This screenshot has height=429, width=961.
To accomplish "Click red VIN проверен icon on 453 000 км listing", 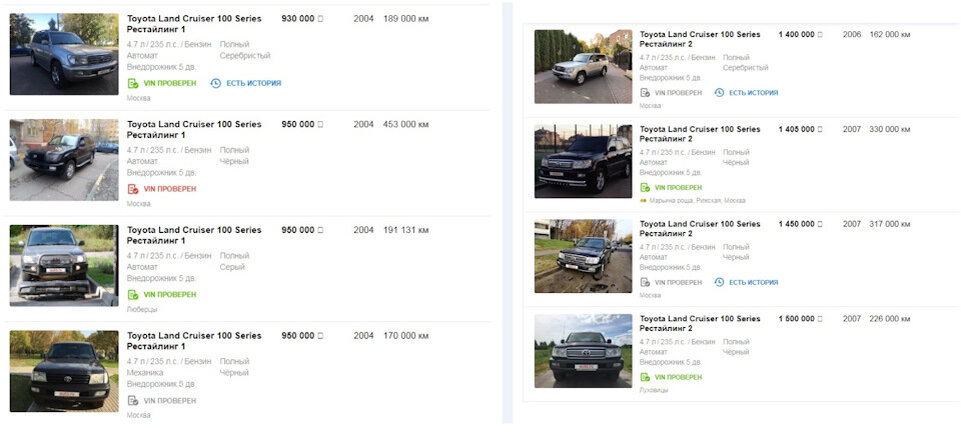I will 132,189.
